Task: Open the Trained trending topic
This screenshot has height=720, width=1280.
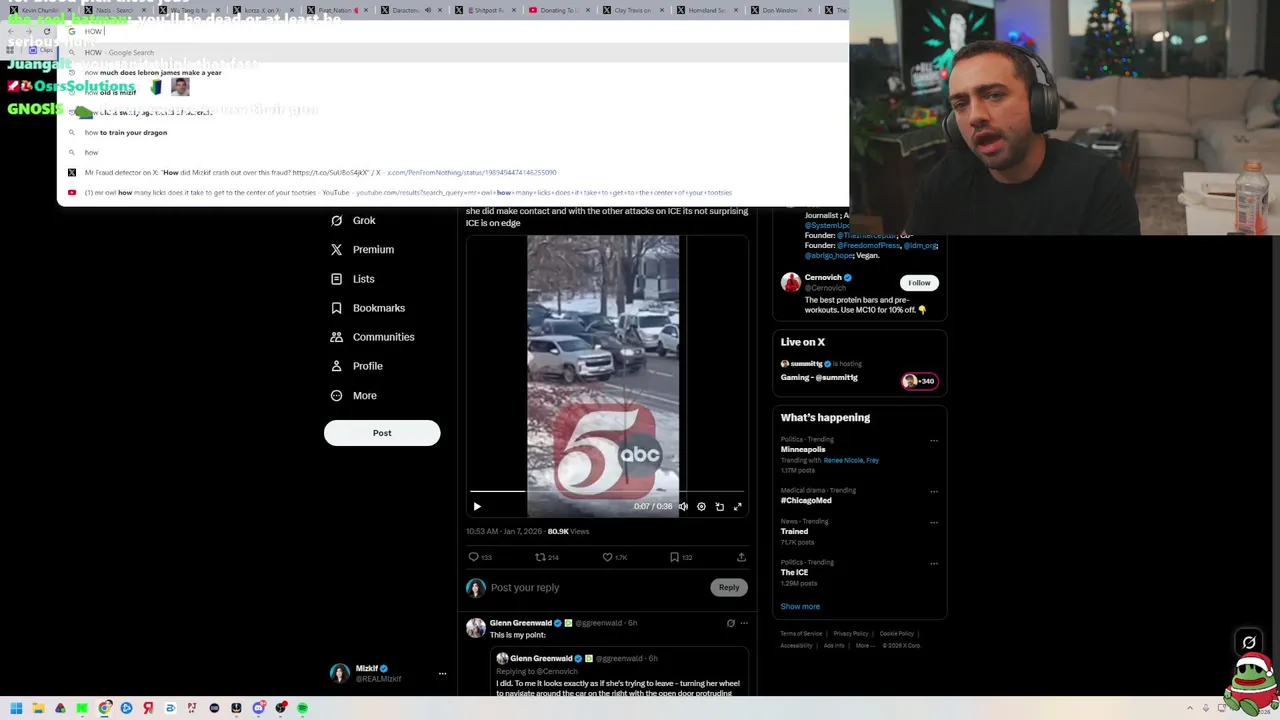Action: 794,531
